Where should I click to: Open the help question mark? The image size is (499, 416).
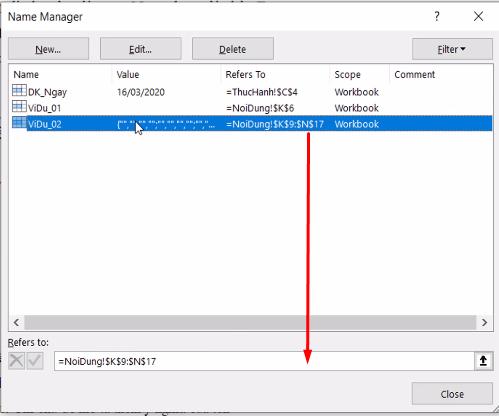[x=437, y=16]
